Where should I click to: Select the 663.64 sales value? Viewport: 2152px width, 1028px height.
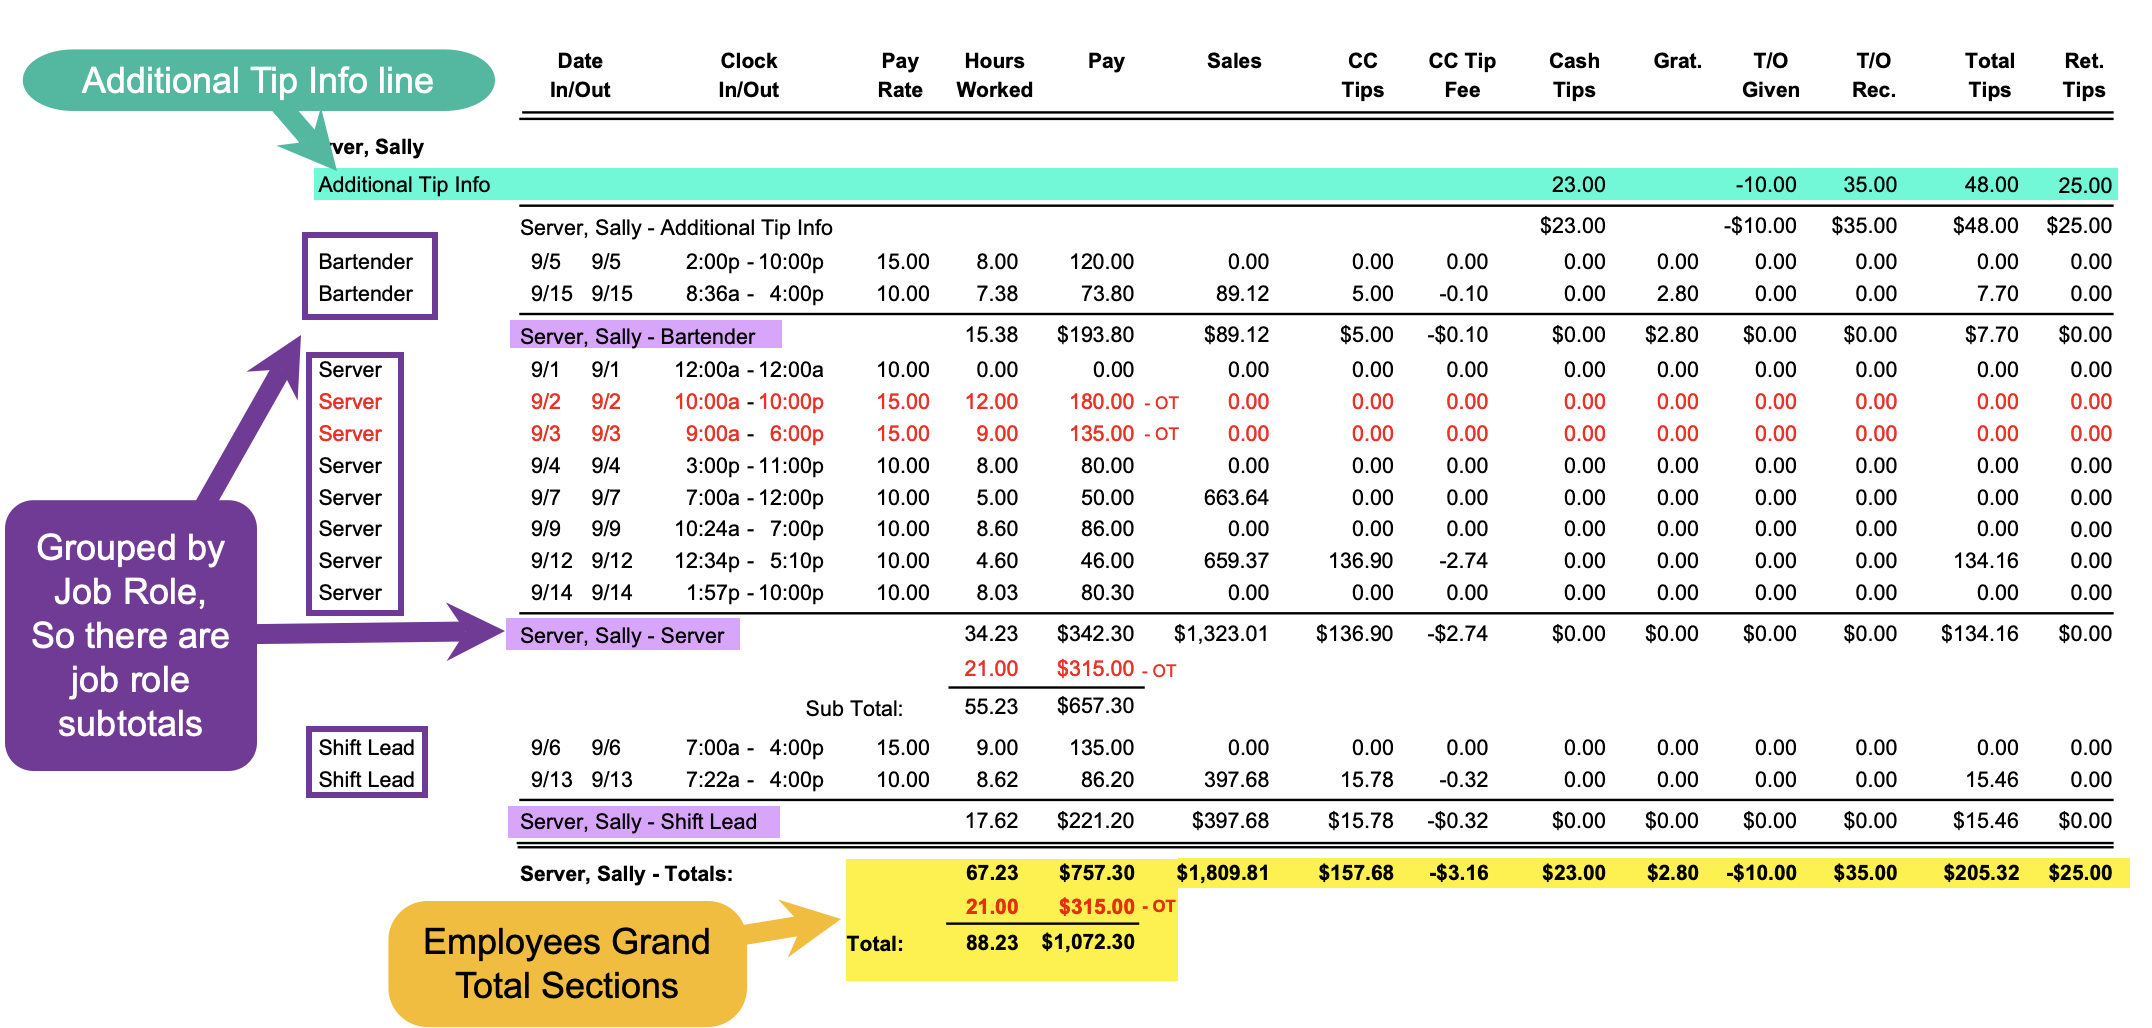pyautogui.click(x=1235, y=498)
